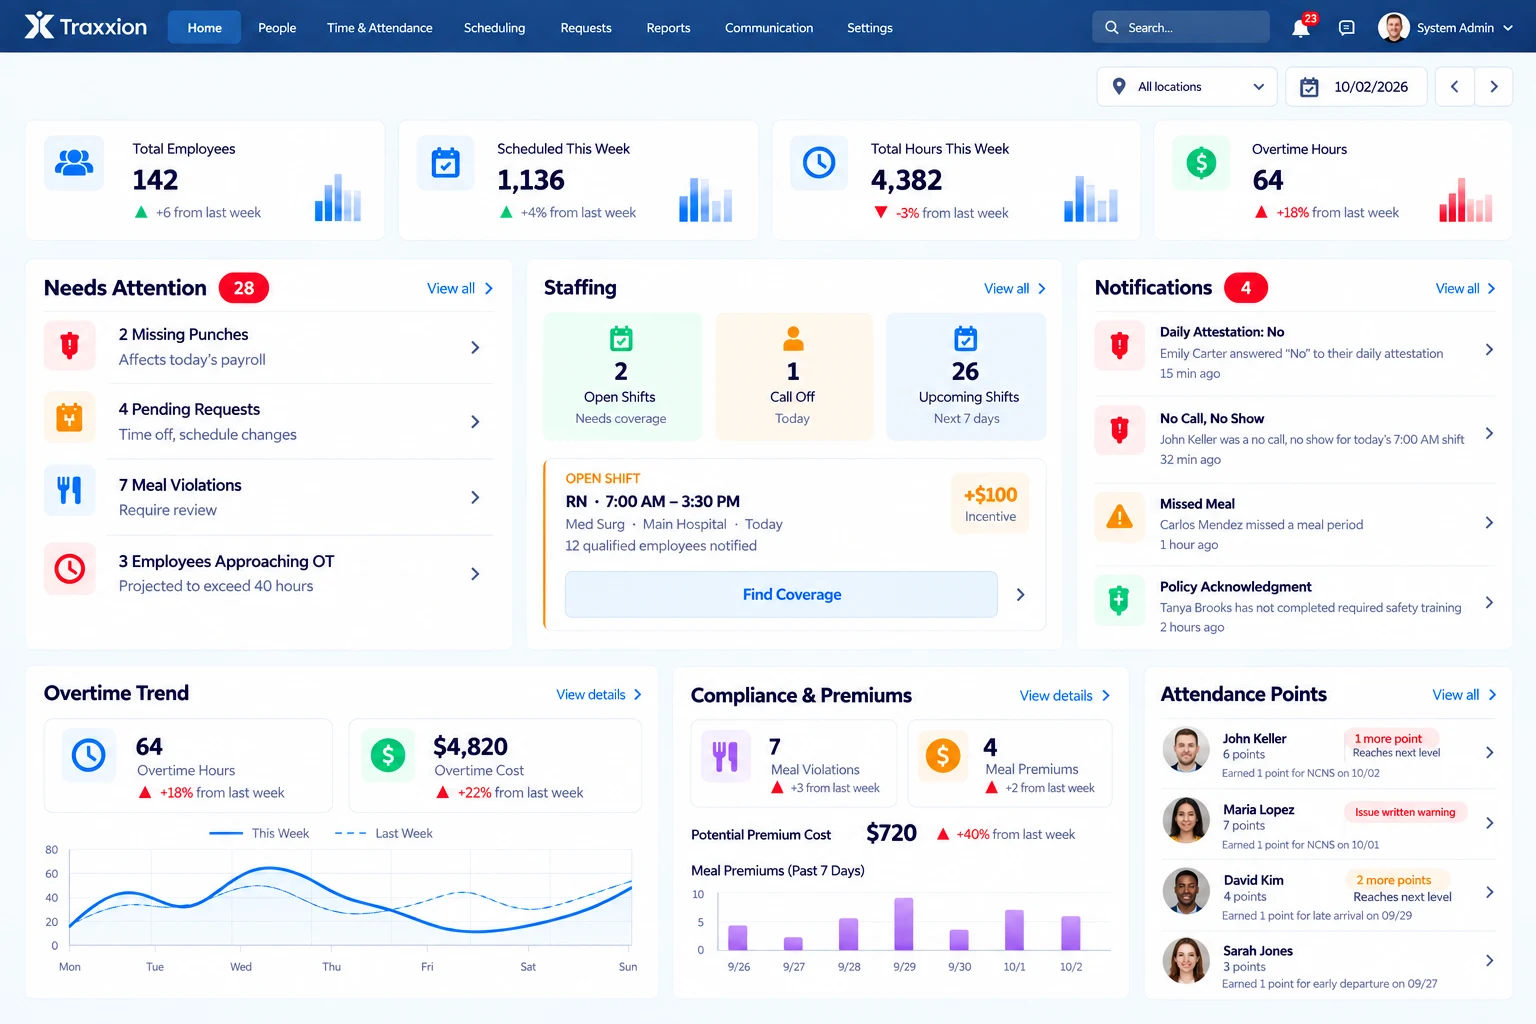Viewport: 1536px width, 1024px height.
Task: Click the Total Employees people icon
Action: coord(74,162)
